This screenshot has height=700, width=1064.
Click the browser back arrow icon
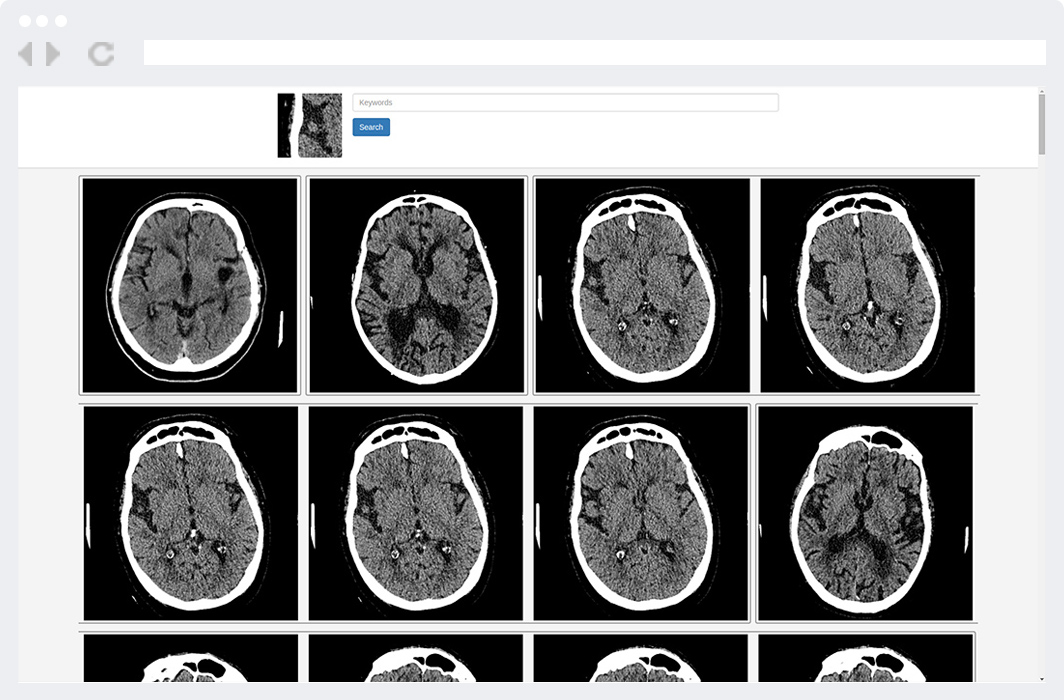[25, 54]
